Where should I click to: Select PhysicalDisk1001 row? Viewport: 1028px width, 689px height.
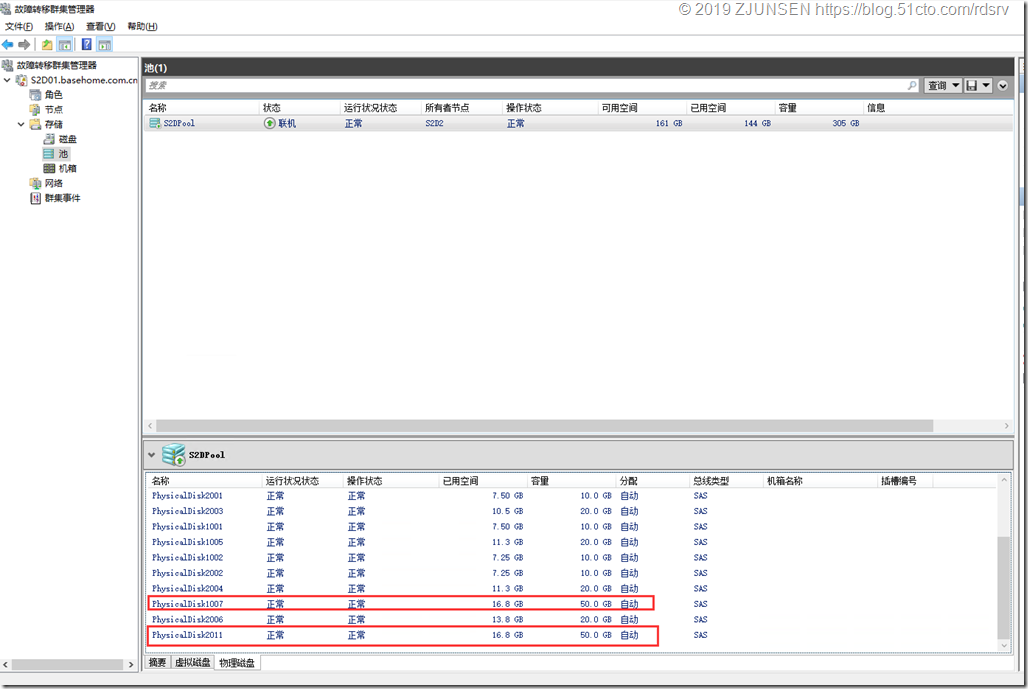click(570, 526)
